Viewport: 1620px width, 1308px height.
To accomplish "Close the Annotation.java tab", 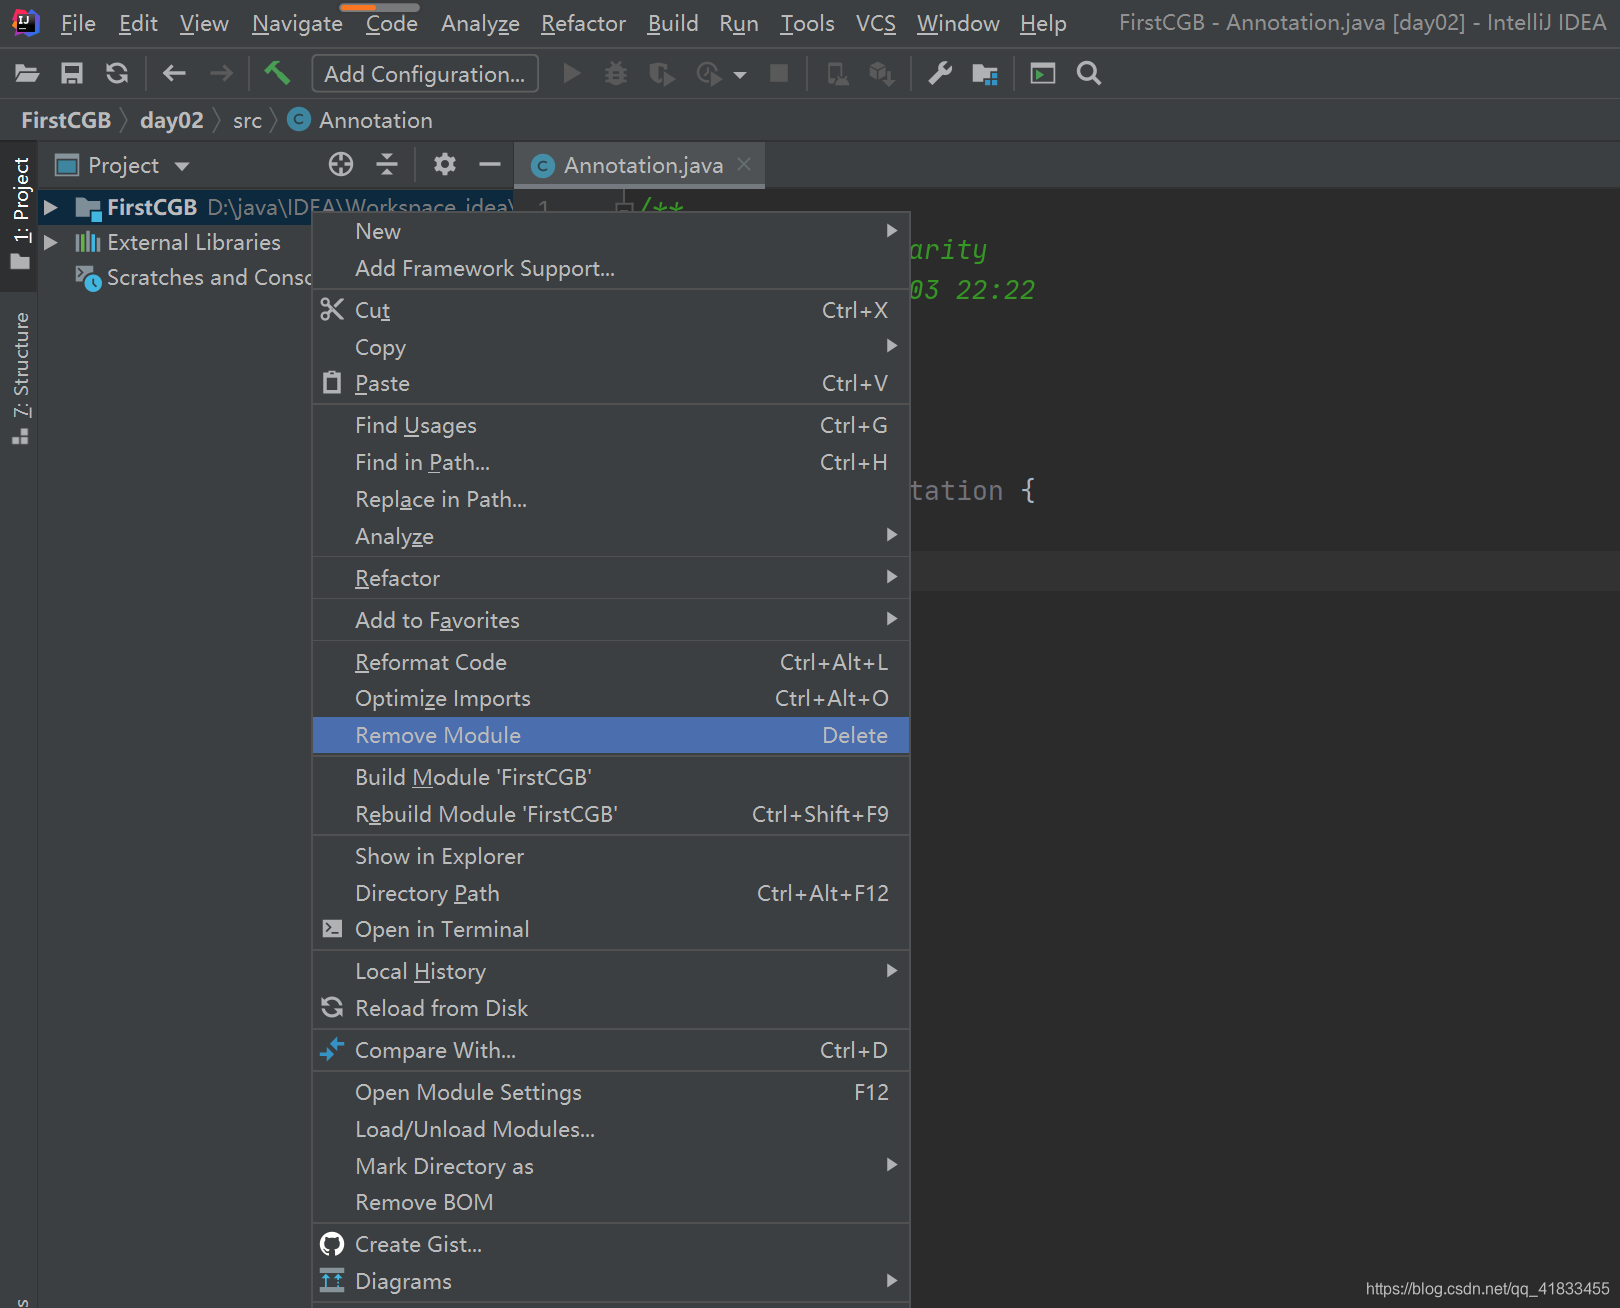I will pos(744,164).
